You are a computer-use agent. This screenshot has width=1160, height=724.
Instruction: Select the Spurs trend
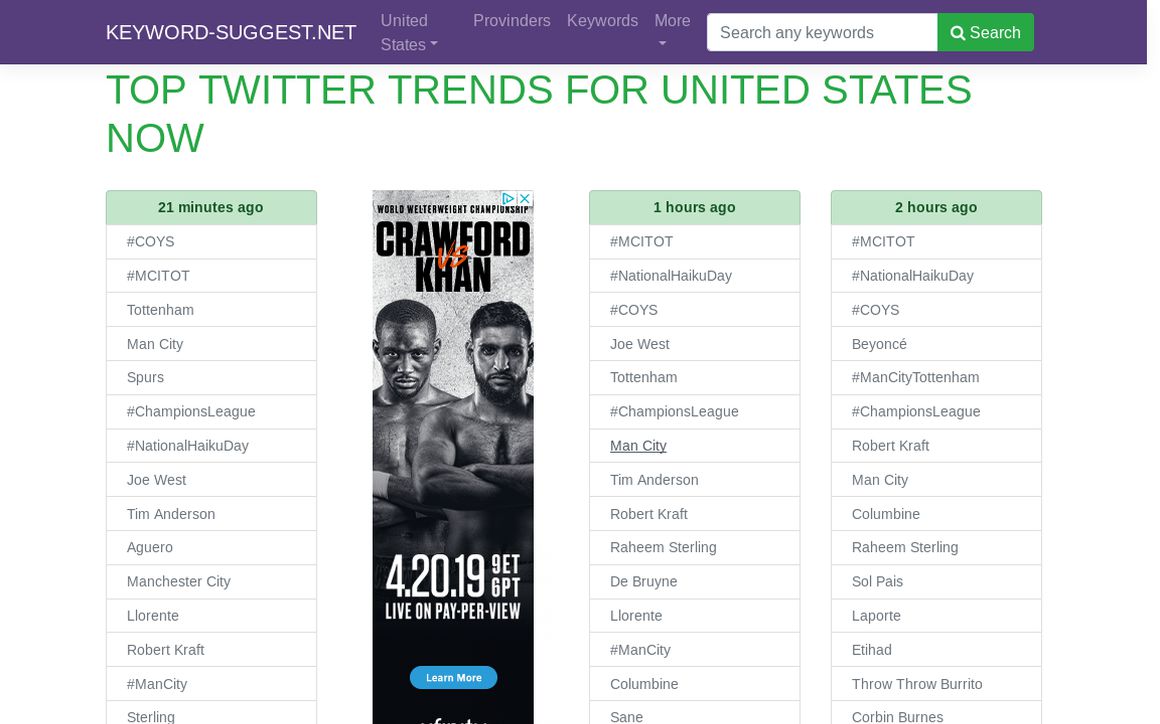click(x=145, y=378)
